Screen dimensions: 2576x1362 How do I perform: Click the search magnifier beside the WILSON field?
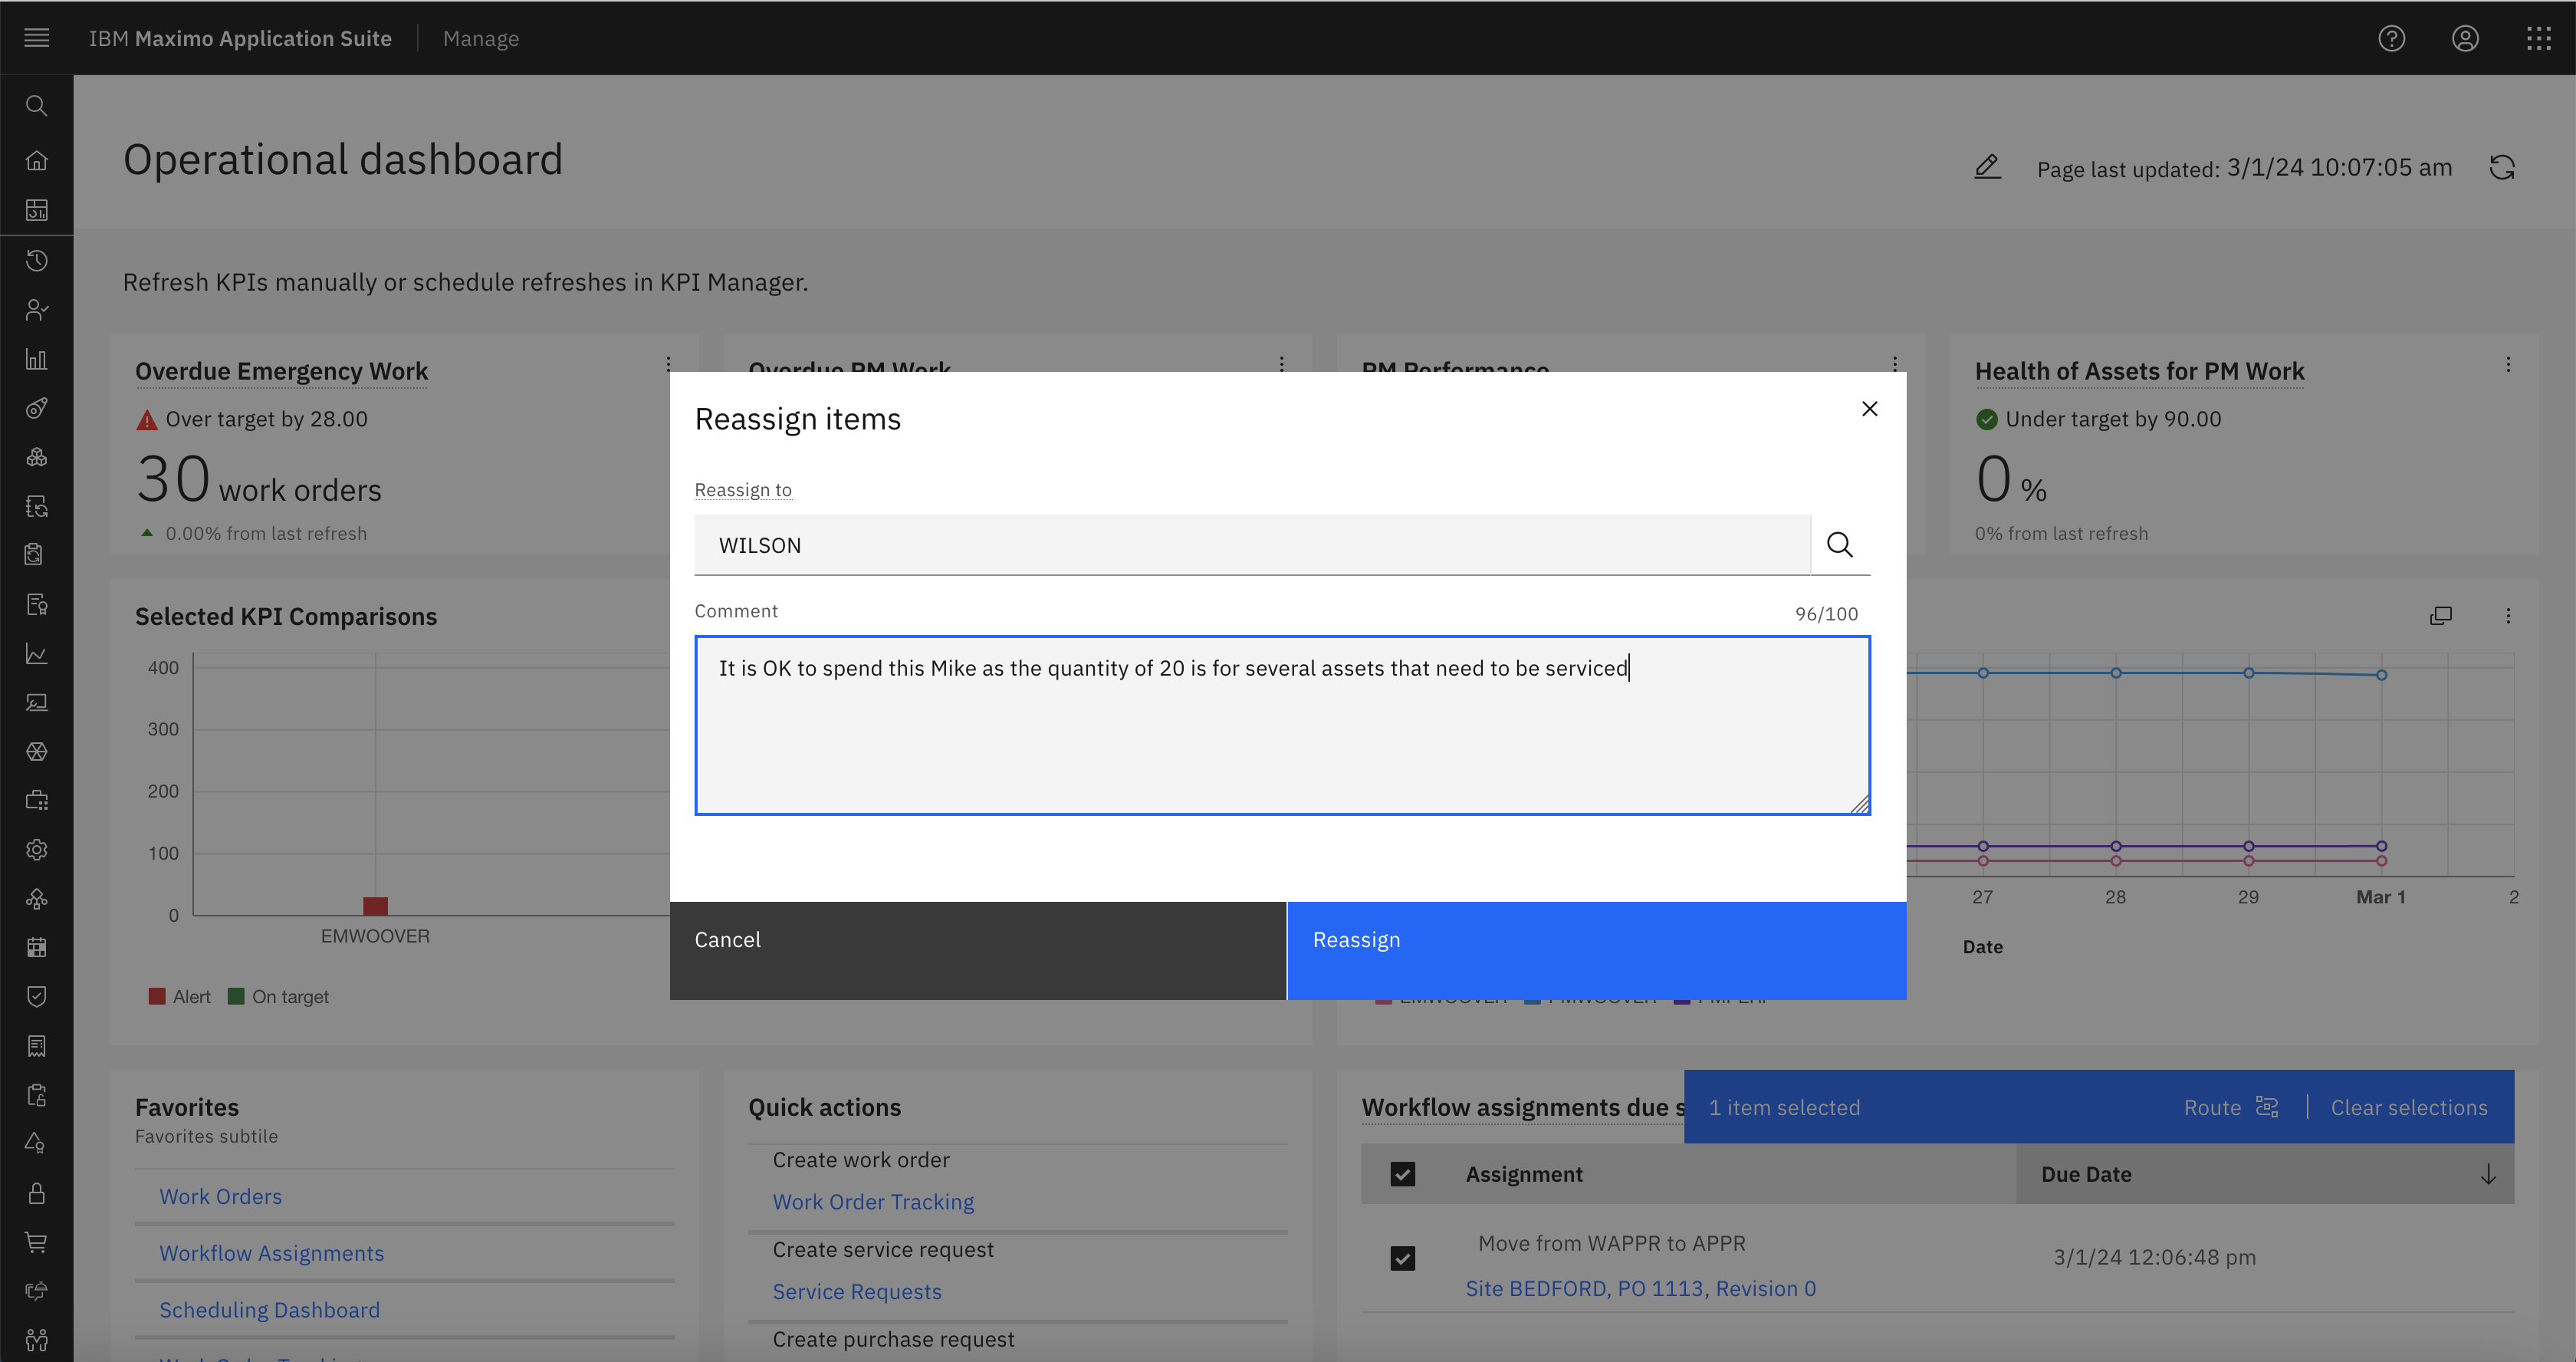pyautogui.click(x=1840, y=545)
